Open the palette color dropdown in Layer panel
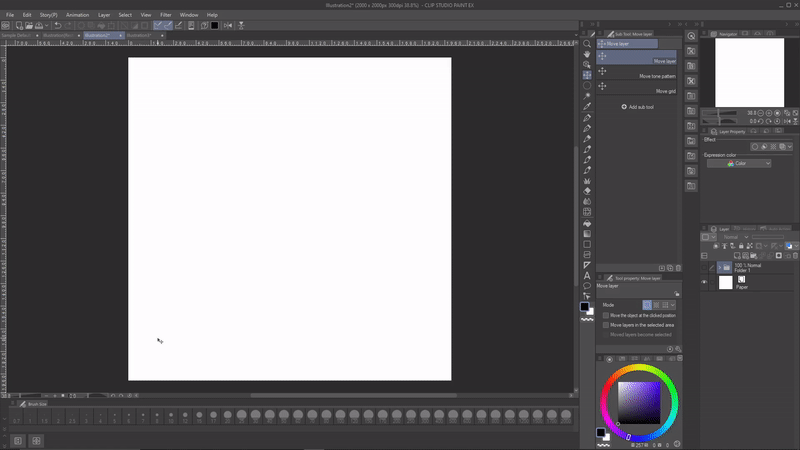 click(x=709, y=237)
